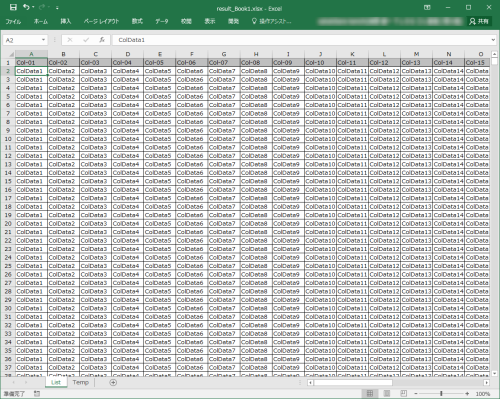Screen dimensions: 500x399
Task: Select the Temp sheet tab
Action: click(81, 382)
